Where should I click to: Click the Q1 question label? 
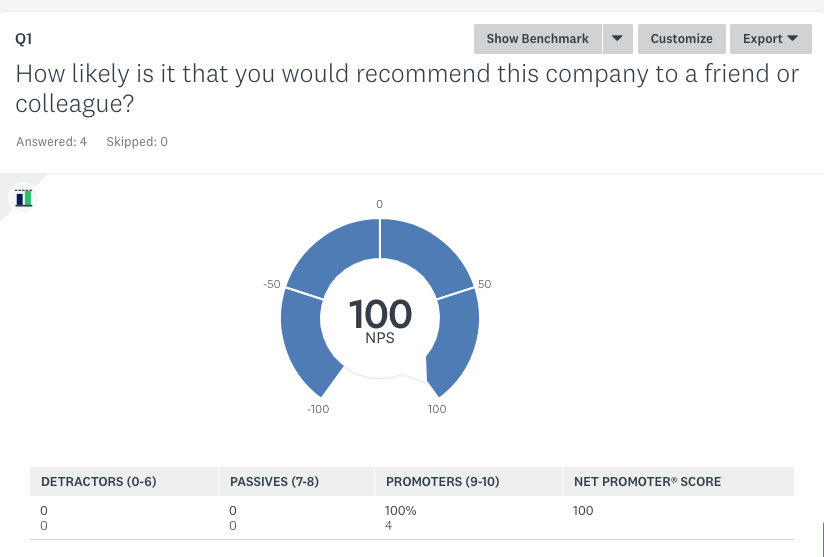pos(24,39)
